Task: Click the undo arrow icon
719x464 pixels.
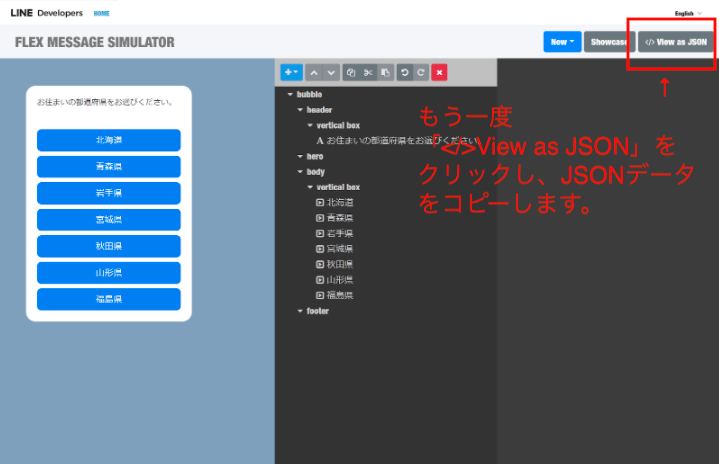Action: click(x=404, y=72)
